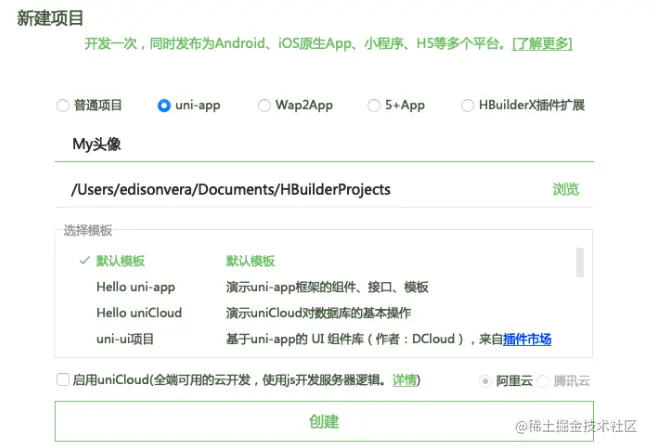Select the Hello uniCloud template
The height and width of the screenshot is (448, 651).
(139, 313)
